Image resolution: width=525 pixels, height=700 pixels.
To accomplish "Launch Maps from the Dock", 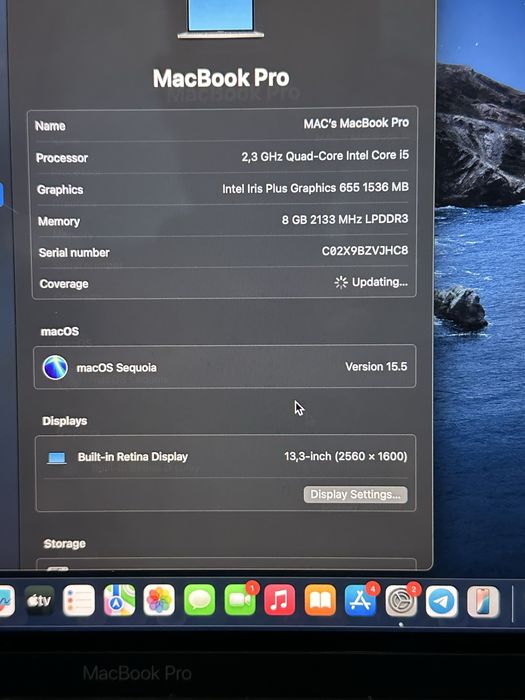I will (119, 600).
